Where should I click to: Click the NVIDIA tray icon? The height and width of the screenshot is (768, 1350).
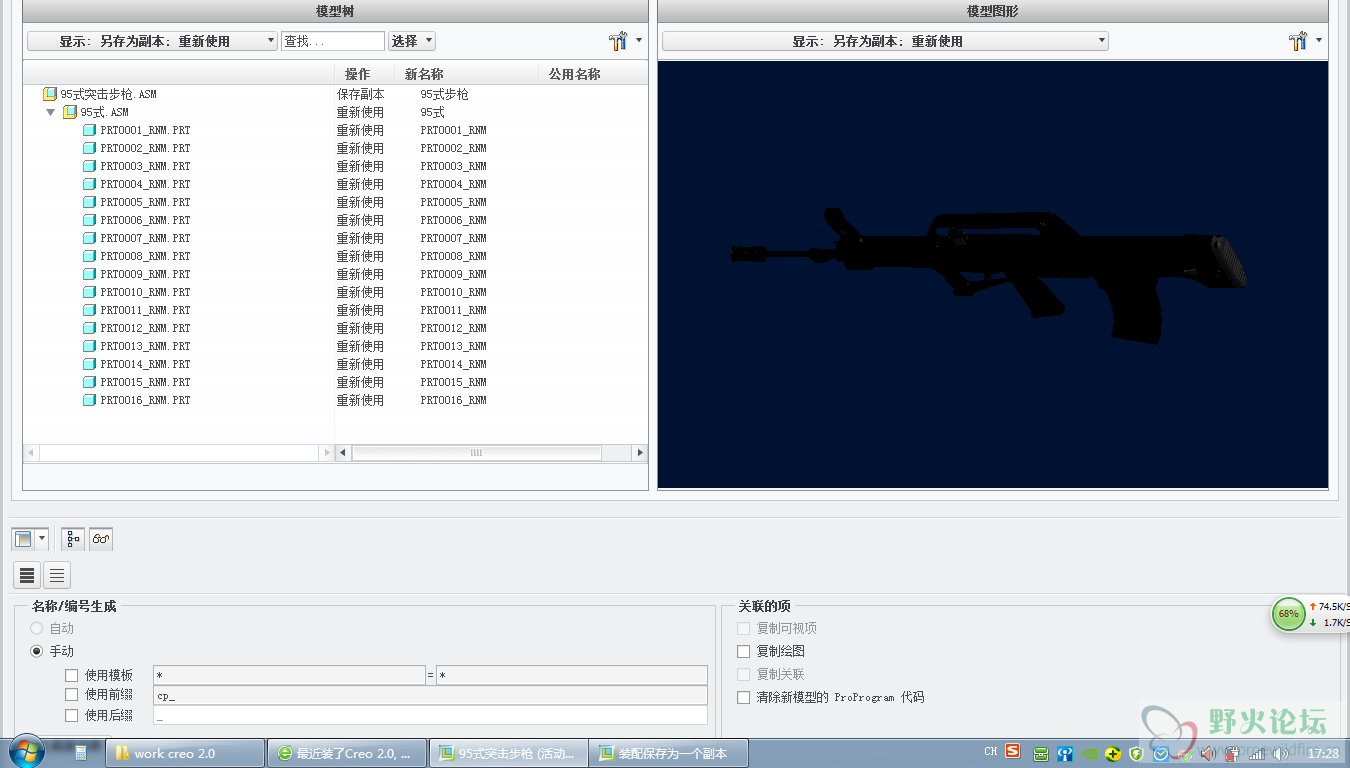click(1090, 753)
